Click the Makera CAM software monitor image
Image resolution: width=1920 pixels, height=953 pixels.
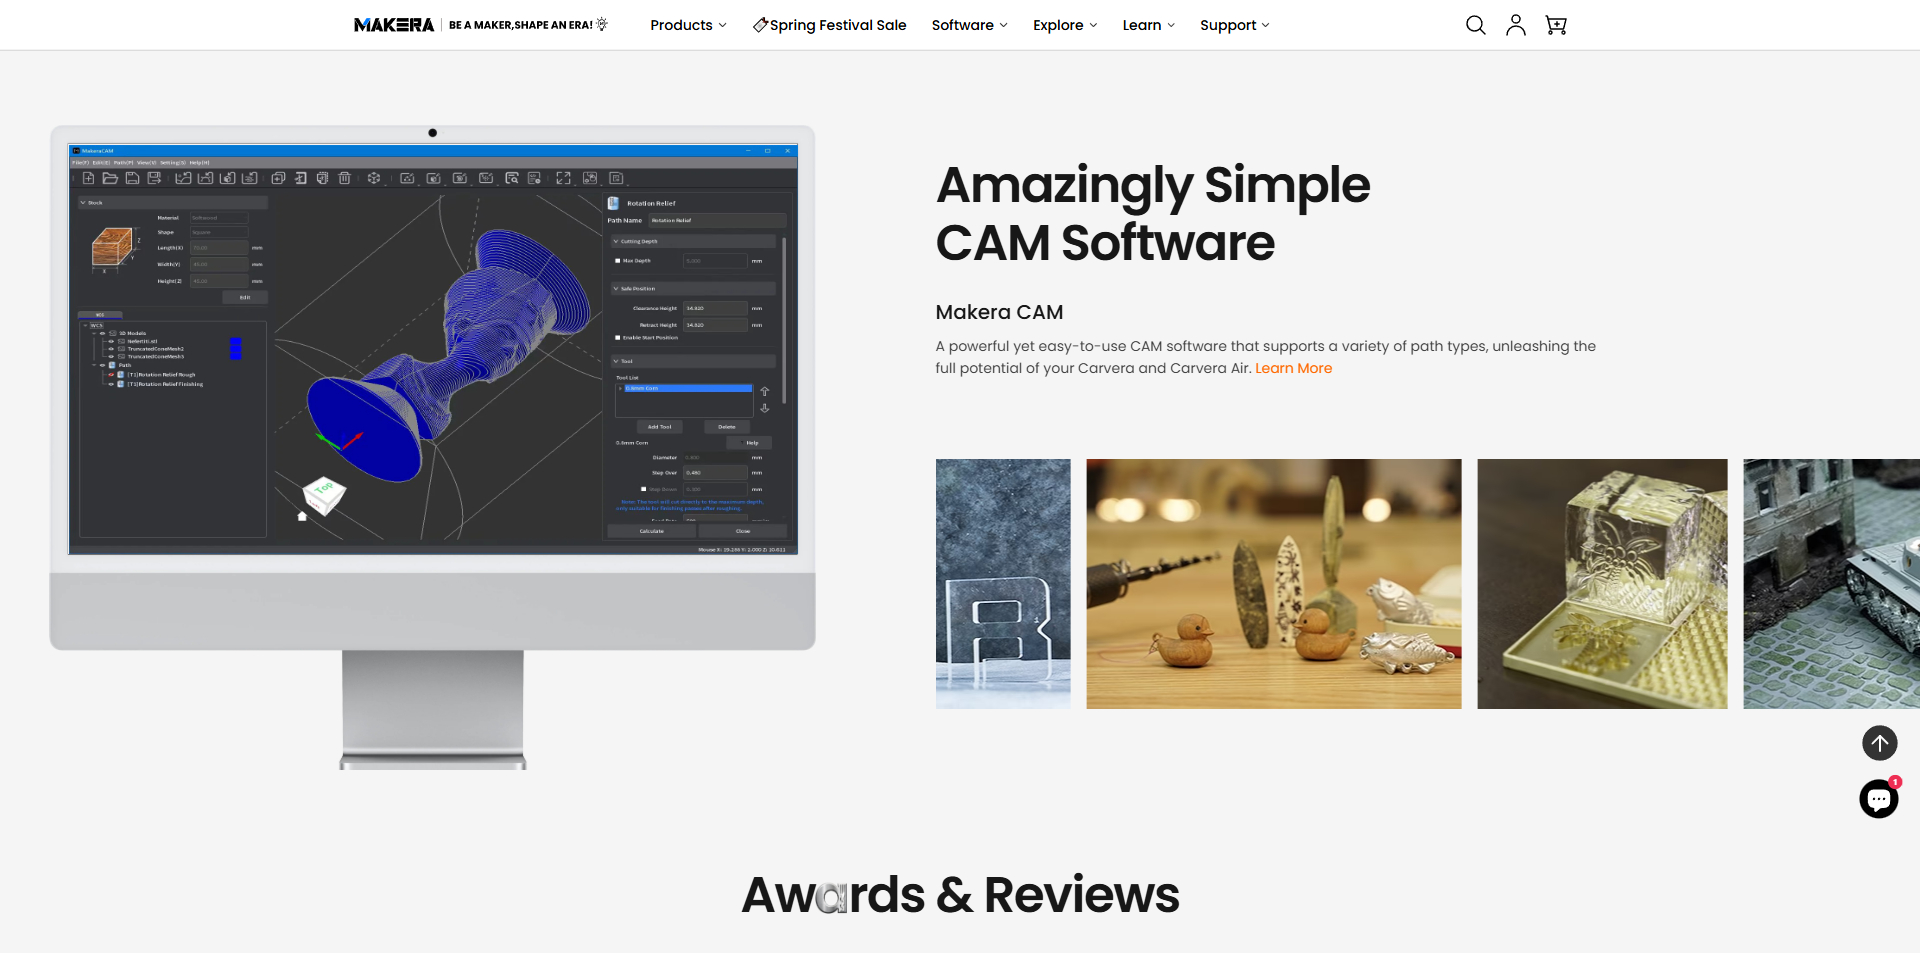[x=433, y=447]
